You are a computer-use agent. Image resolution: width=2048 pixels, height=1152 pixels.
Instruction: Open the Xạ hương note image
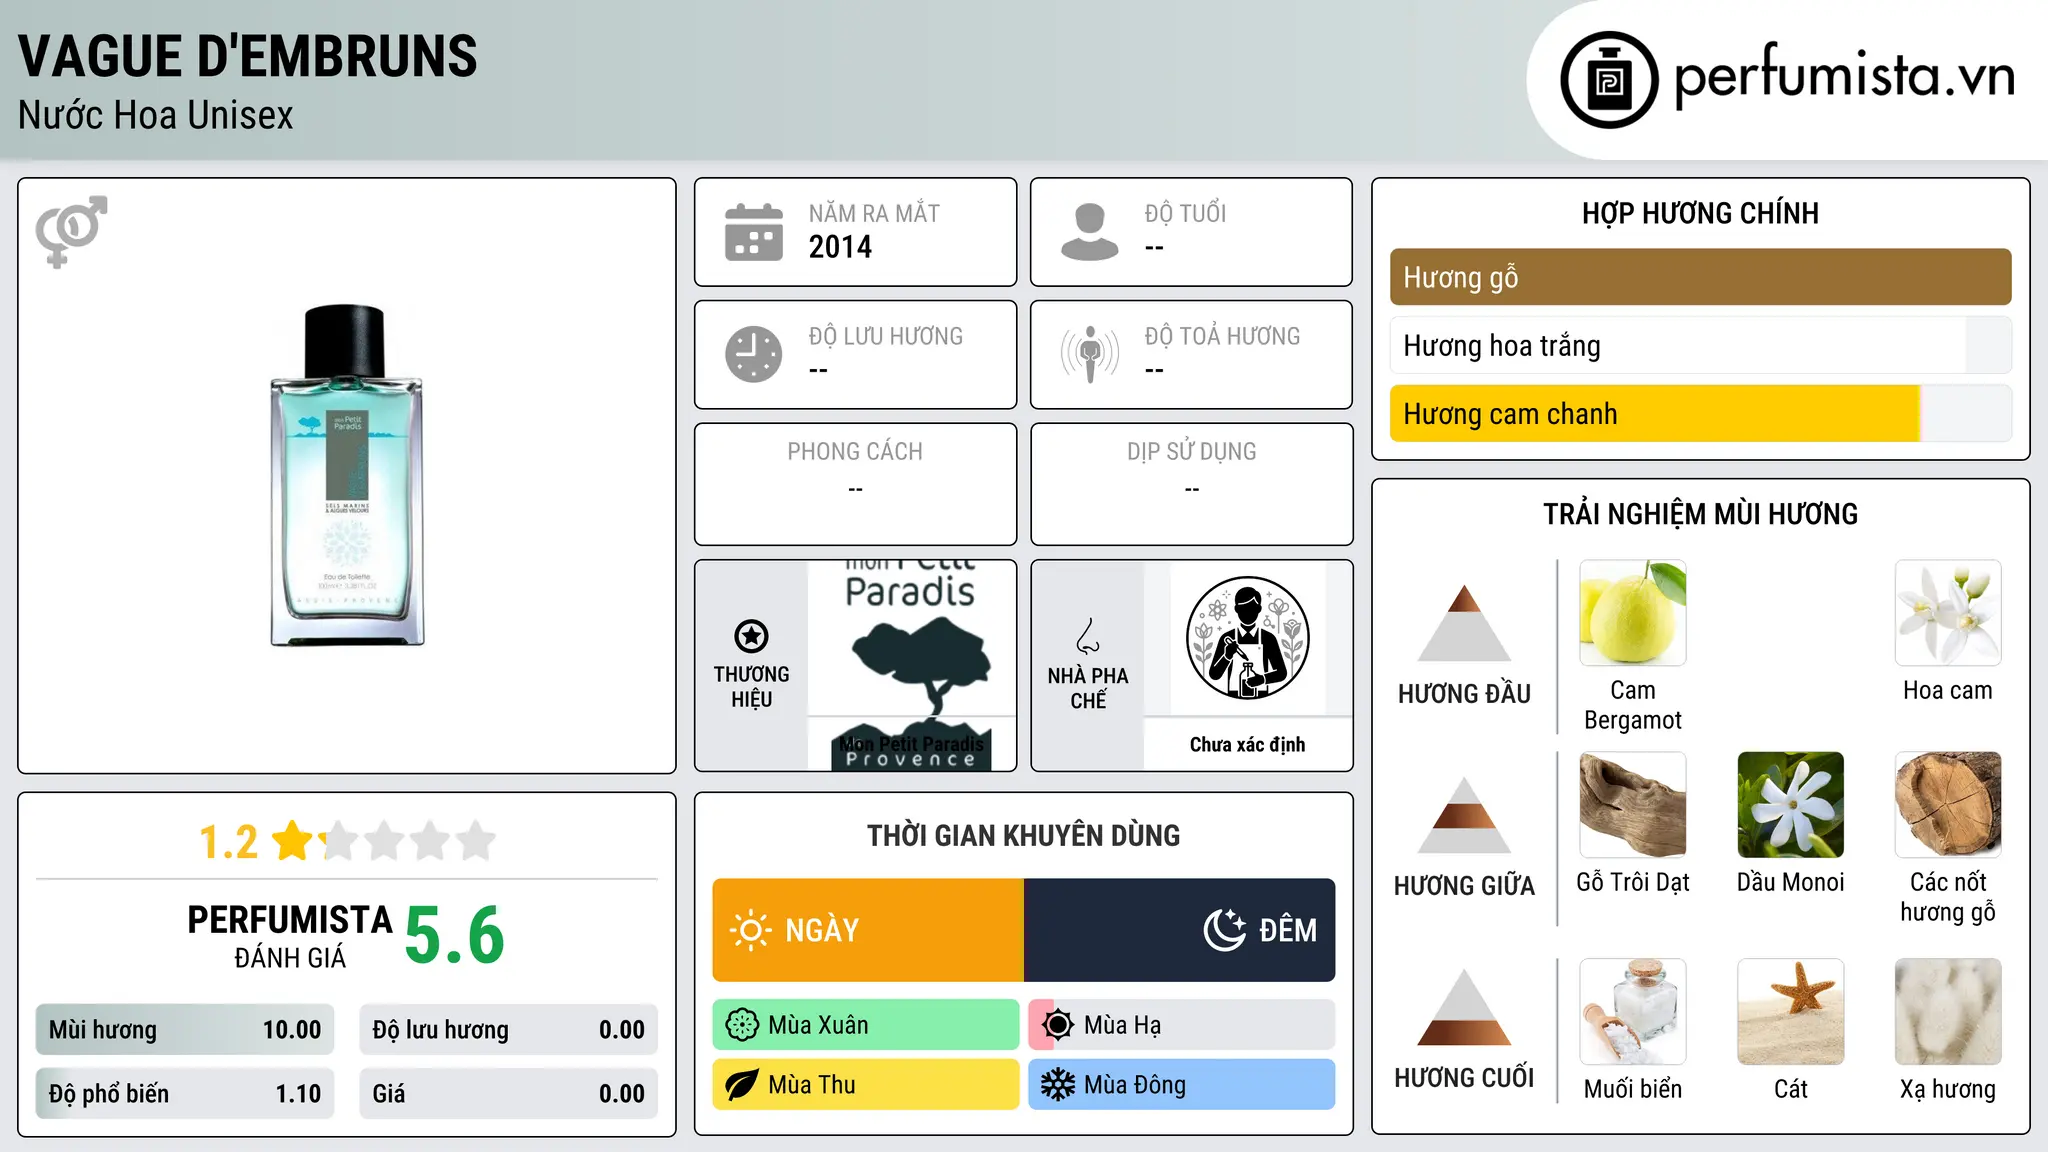tap(1948, 1012)
